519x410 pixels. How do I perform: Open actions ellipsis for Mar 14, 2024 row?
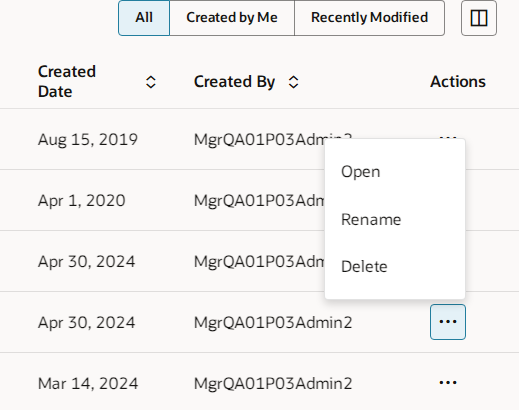coord(448,383)
